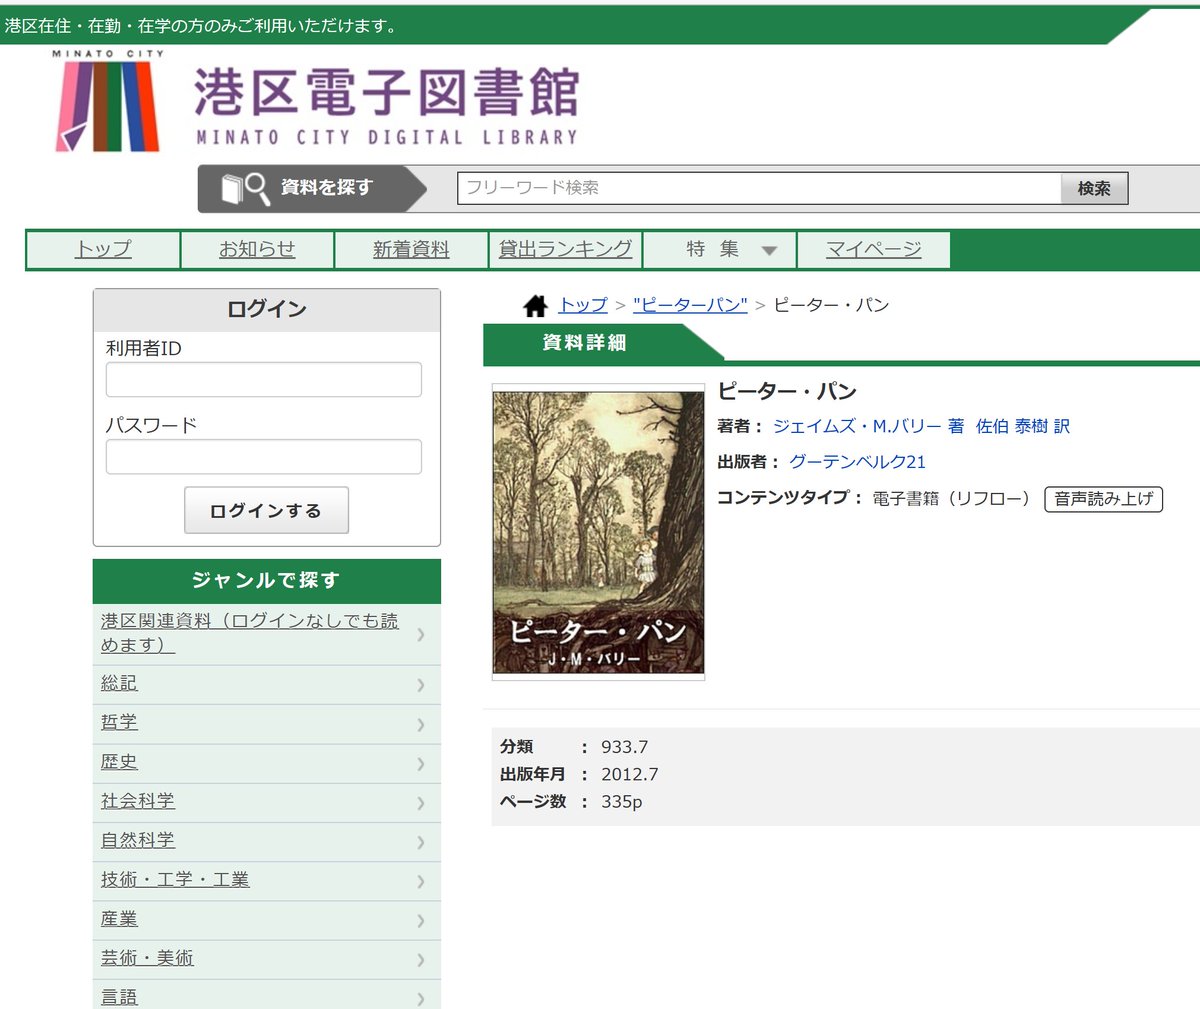Expand the 哲学 genre chevron
This screenshot has width=1200, height=1009.
(x=421, y=724)
